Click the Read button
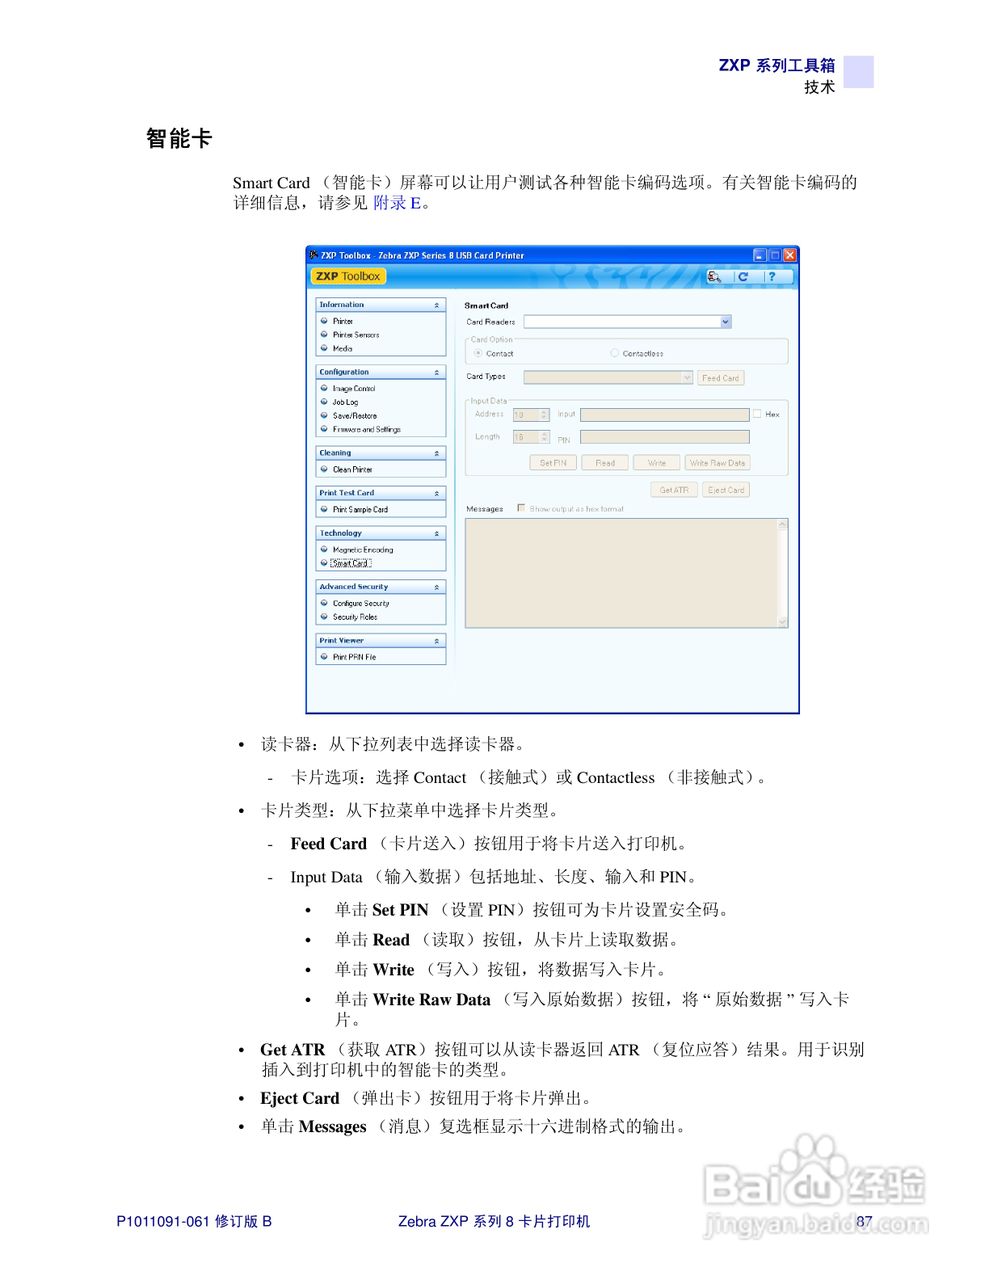 pos(605,463)
